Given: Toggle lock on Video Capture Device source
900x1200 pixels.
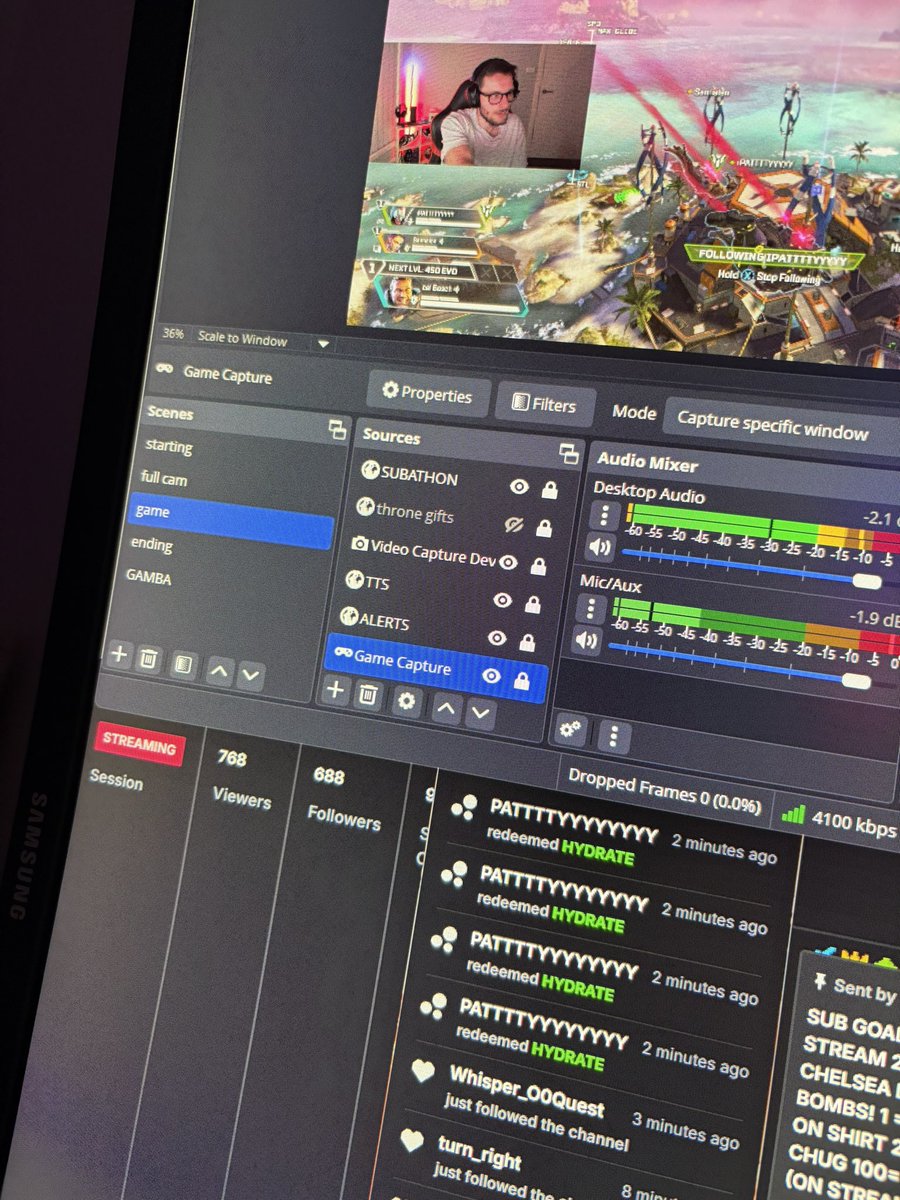Looking at the screenshot, I should coord(538,566).
